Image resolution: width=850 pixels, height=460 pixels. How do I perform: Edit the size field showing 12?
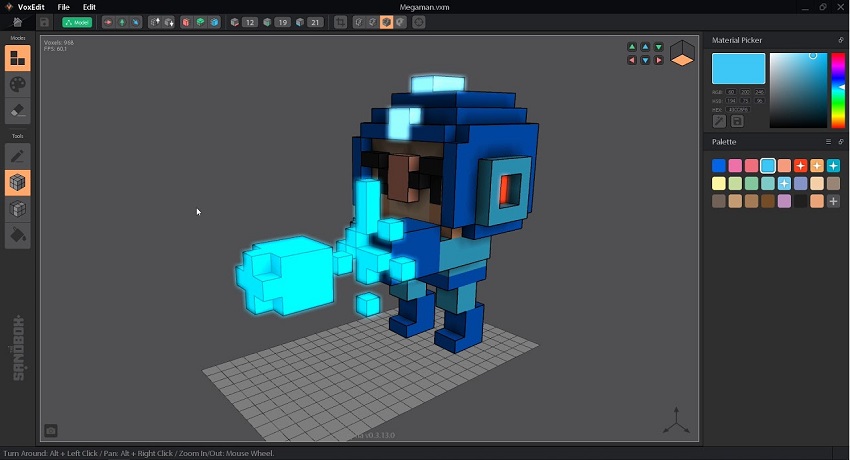249,22
